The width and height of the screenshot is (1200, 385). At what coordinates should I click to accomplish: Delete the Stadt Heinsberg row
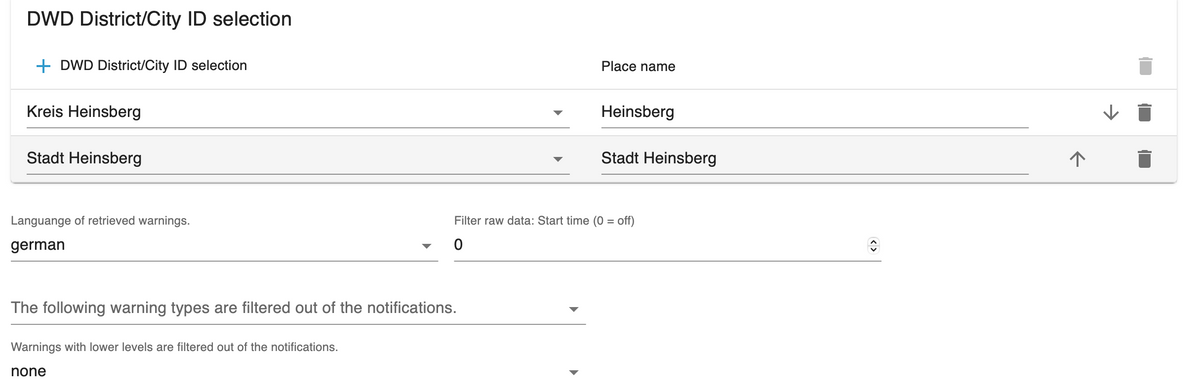coord(1146,158)
